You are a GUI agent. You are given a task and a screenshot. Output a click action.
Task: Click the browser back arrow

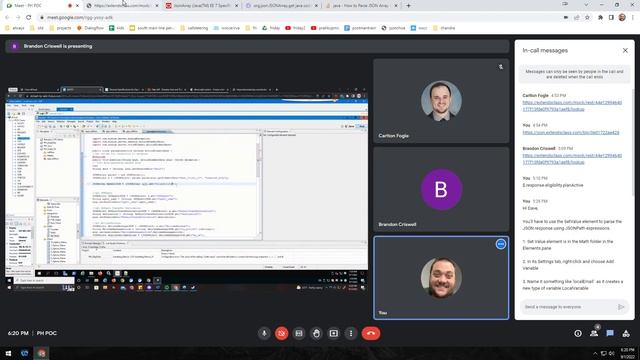[x=7, y=18]
